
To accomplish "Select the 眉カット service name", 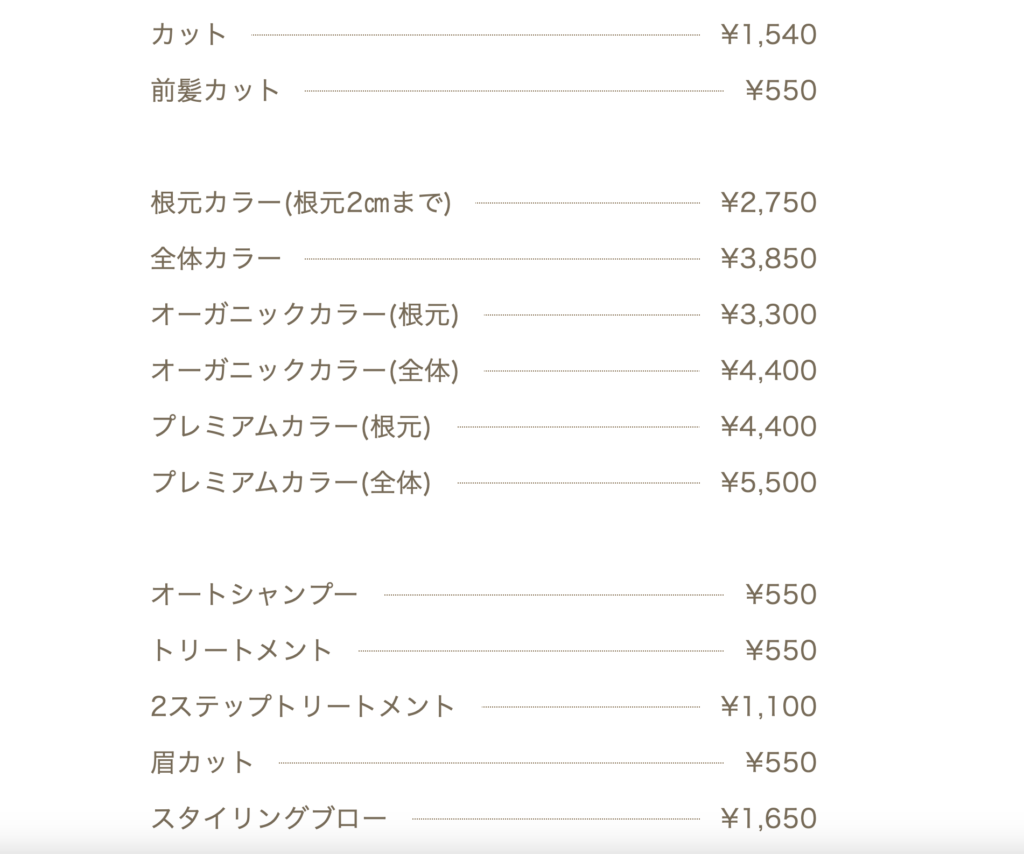I will 202,763.
